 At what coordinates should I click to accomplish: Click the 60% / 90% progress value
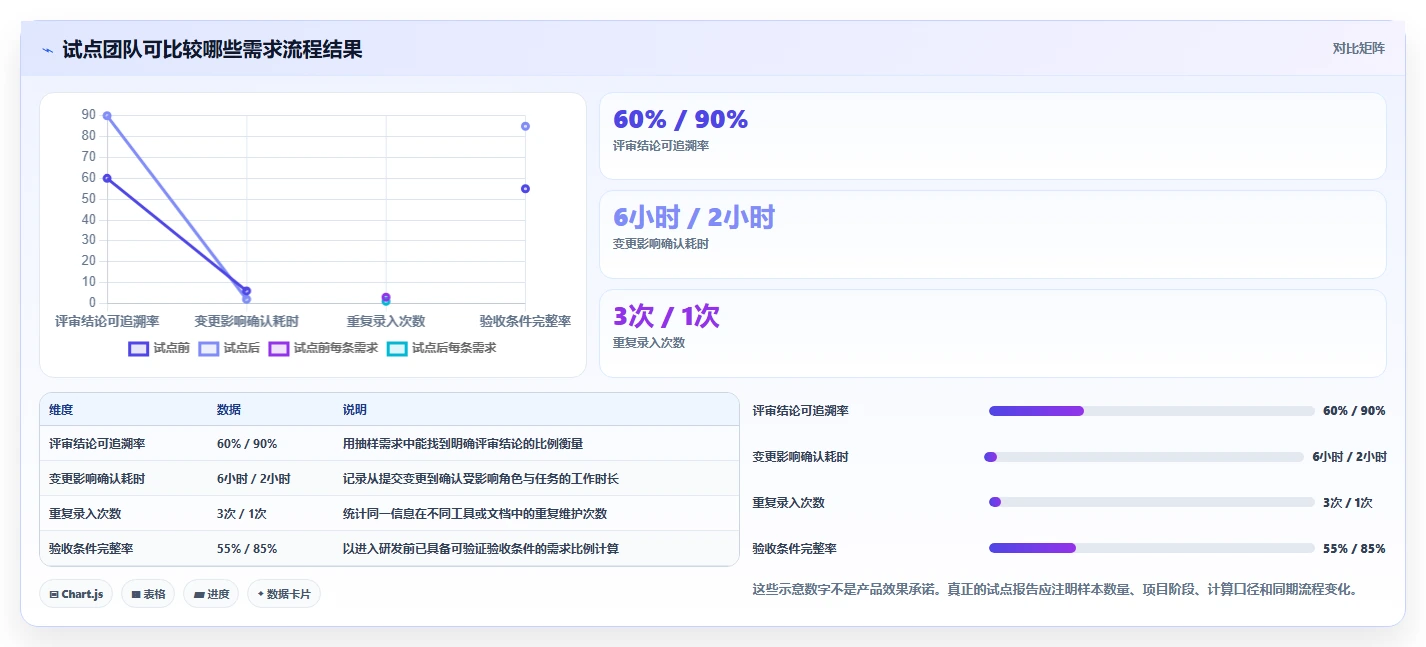[1354, 411]
